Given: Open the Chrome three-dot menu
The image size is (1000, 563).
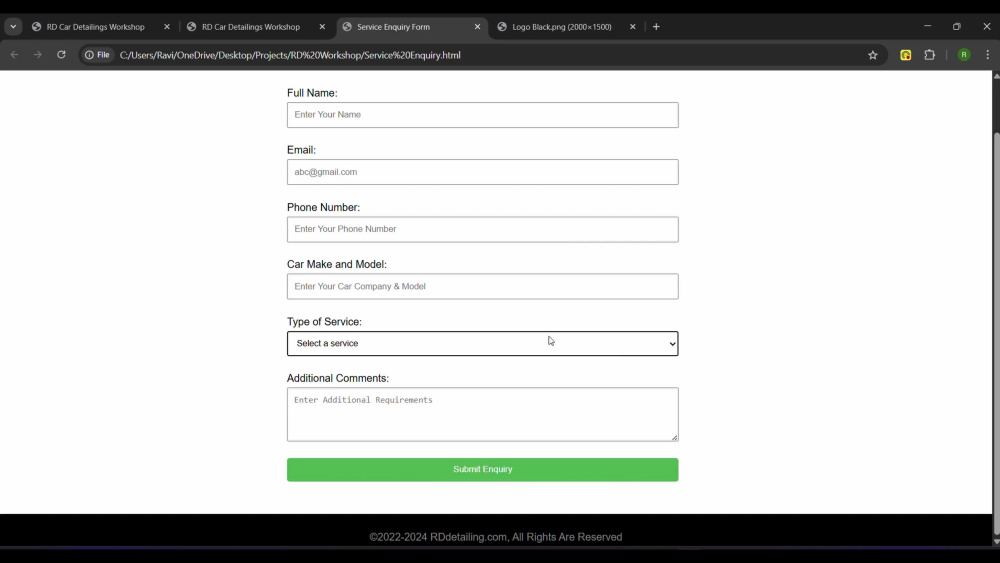Looking at the screenshot, I should click(x=987, y=55).
